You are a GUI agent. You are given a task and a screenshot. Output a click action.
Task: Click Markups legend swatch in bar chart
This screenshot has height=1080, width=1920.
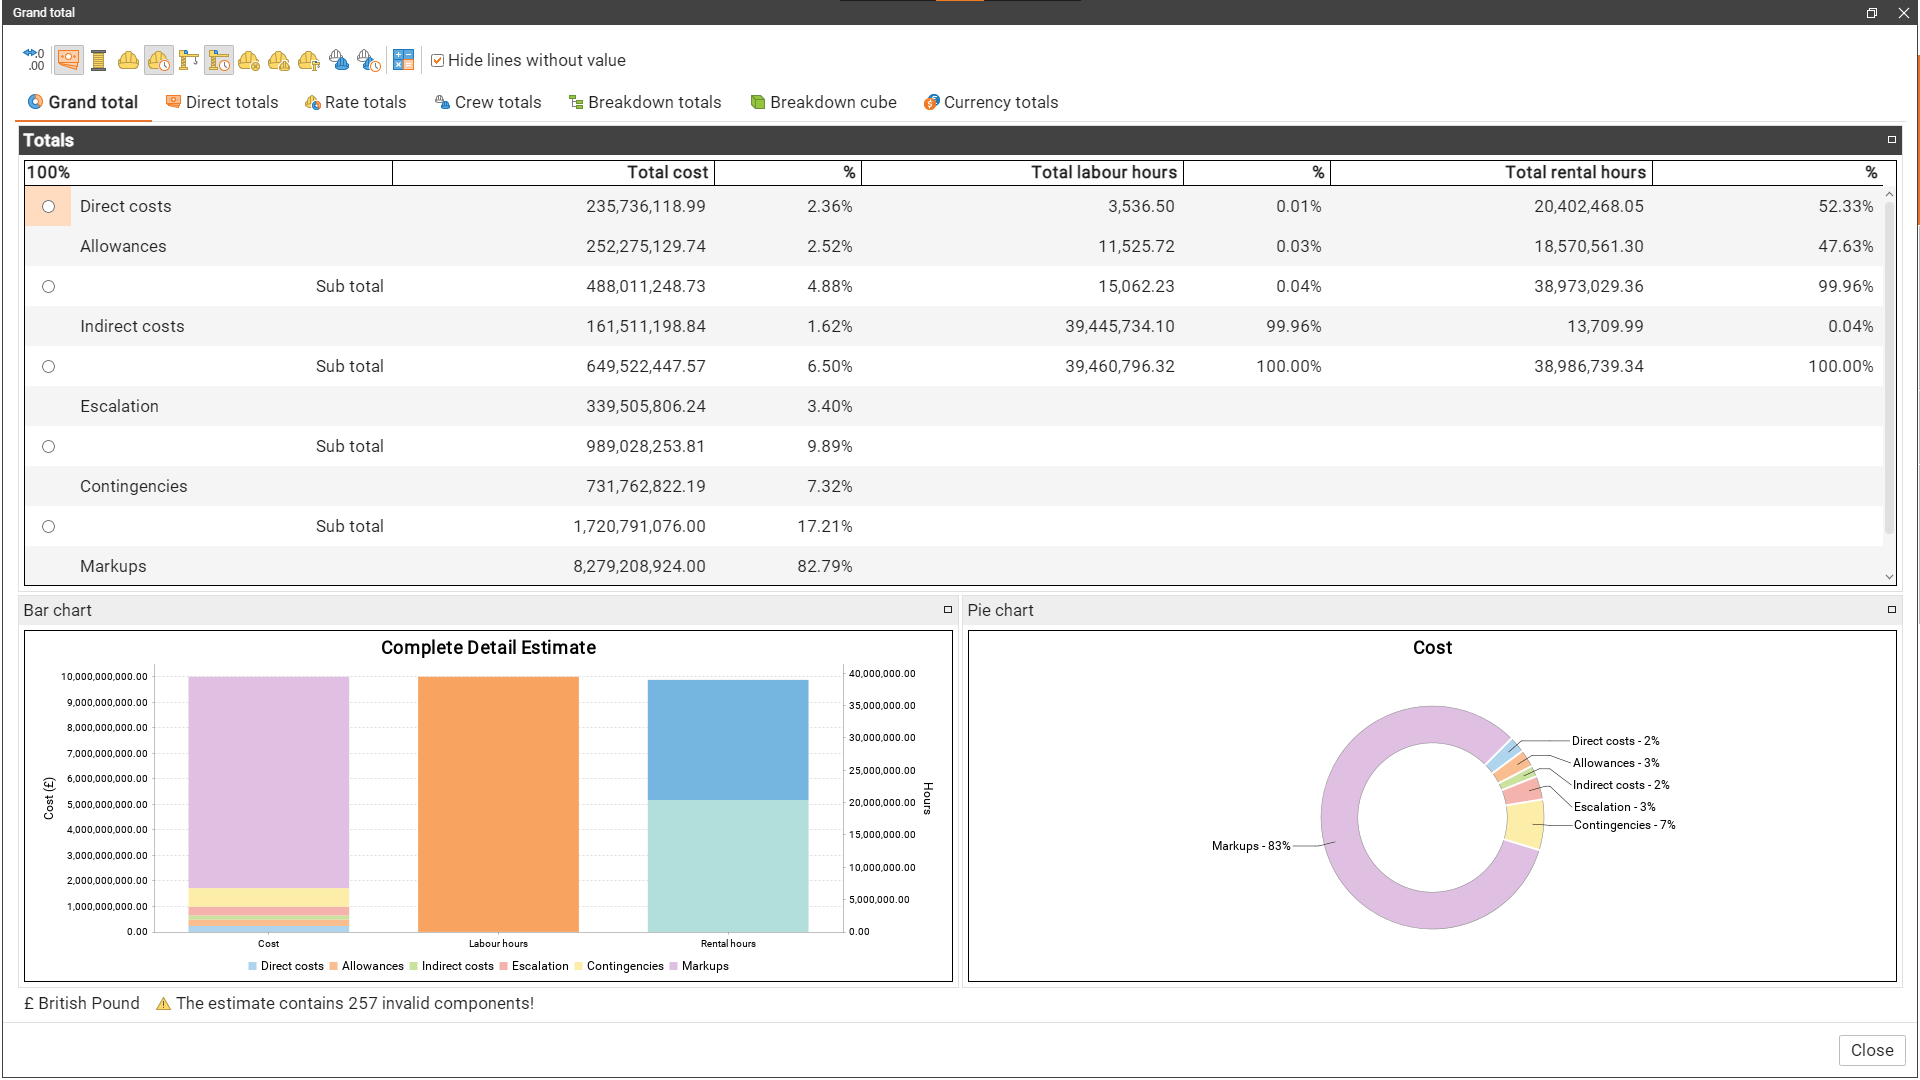coord(673,966)
